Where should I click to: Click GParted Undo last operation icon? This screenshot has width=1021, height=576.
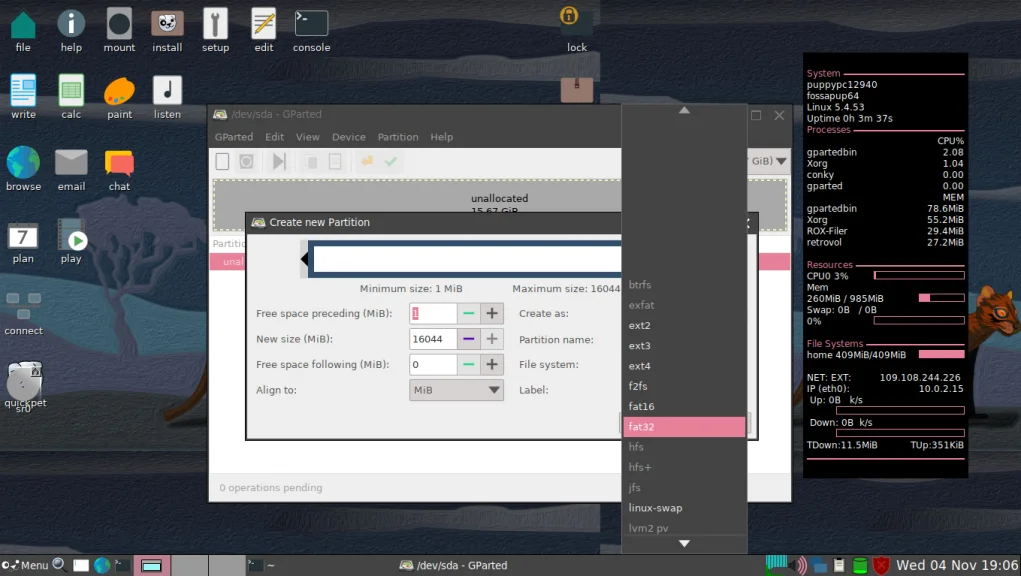pos(367,161)
